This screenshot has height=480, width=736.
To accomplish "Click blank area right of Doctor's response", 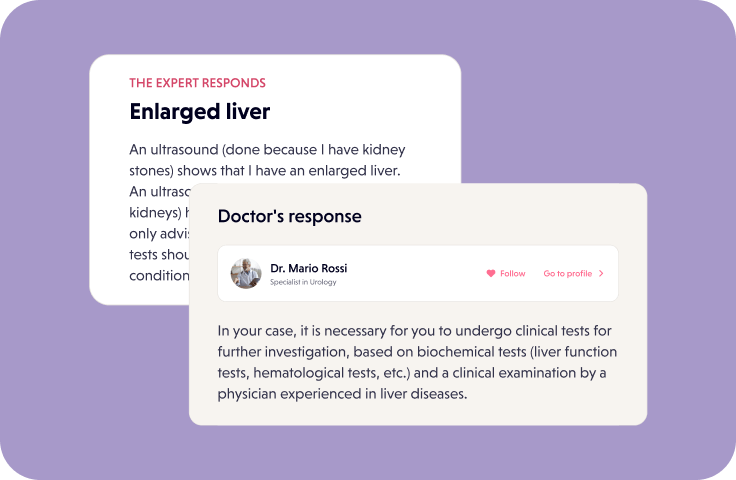I will (x=500, y=216).
